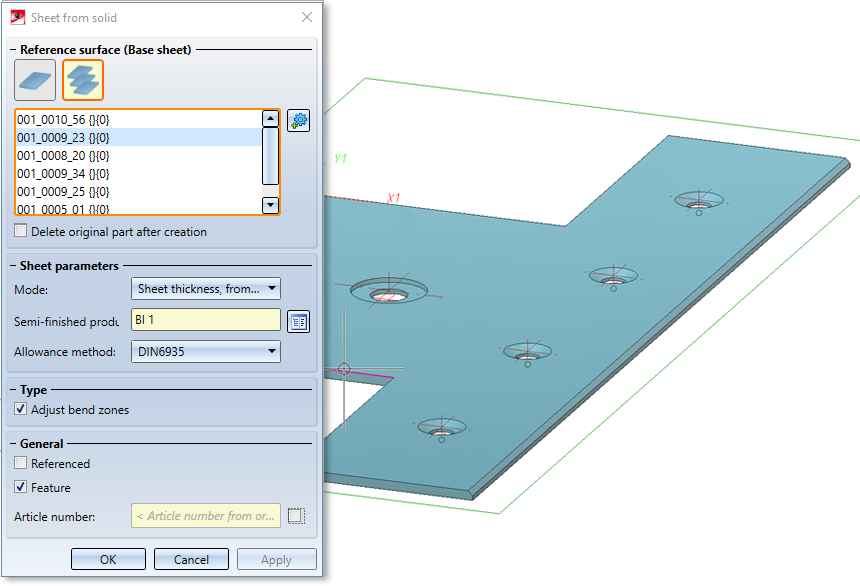Image resolution: width=860 pixels, height=586 pixels.
Task: Expand the Allowance method DIN6935 dropdown
Action: 206,351
